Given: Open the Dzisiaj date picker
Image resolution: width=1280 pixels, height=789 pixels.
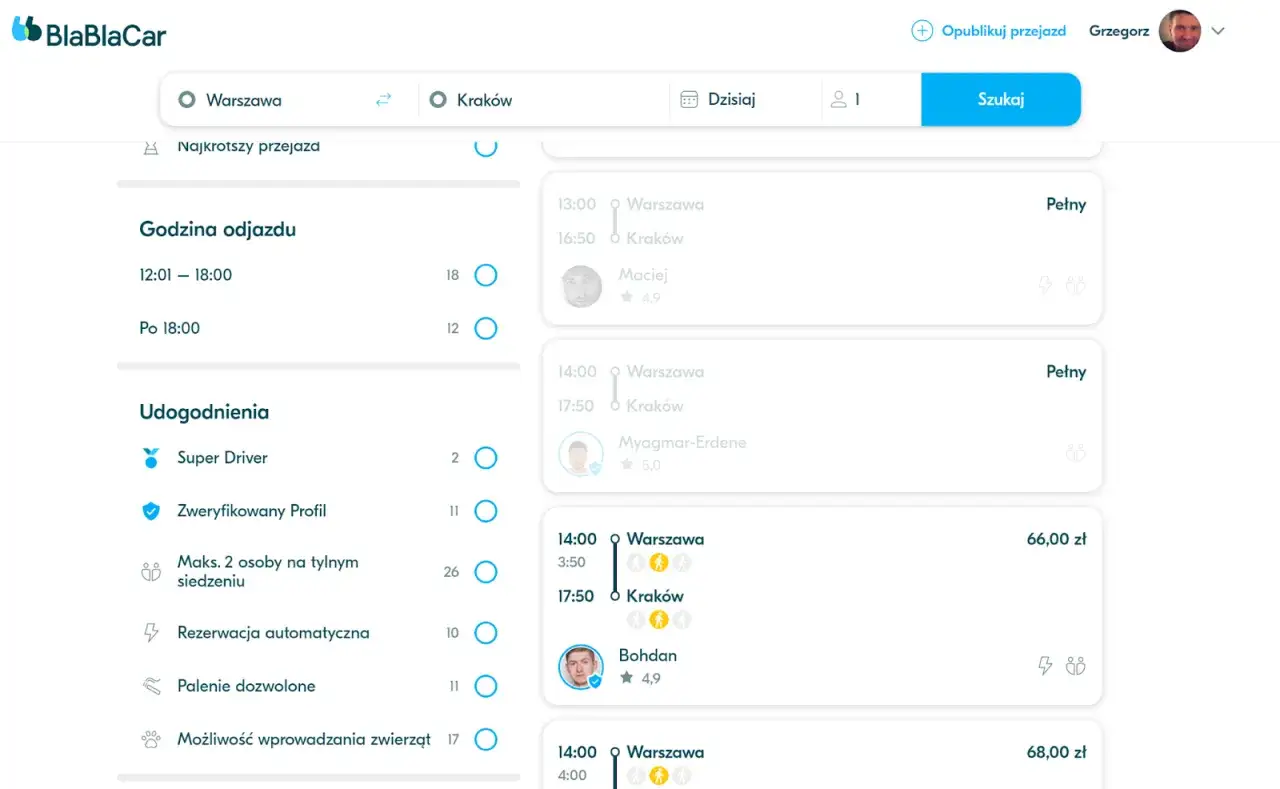Looking at the screenshot, I should (x=744, y=99).
